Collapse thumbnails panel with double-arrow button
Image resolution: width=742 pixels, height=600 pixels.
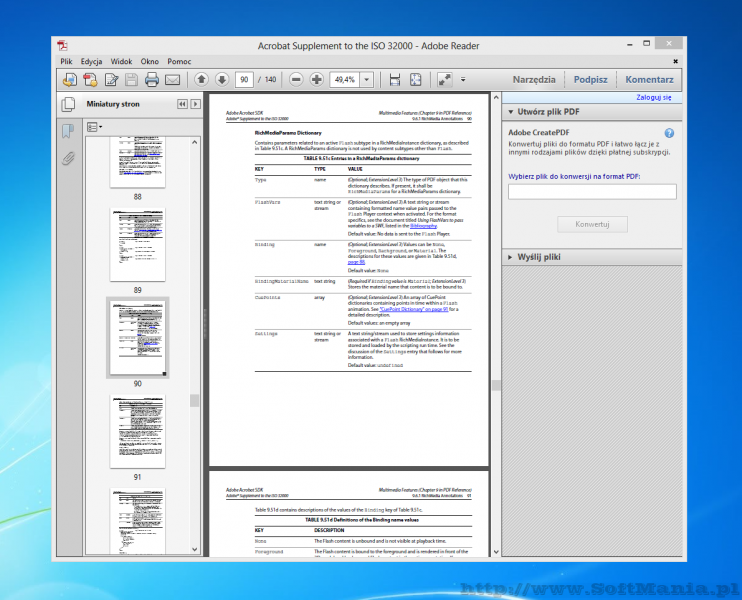coord(182,104)
